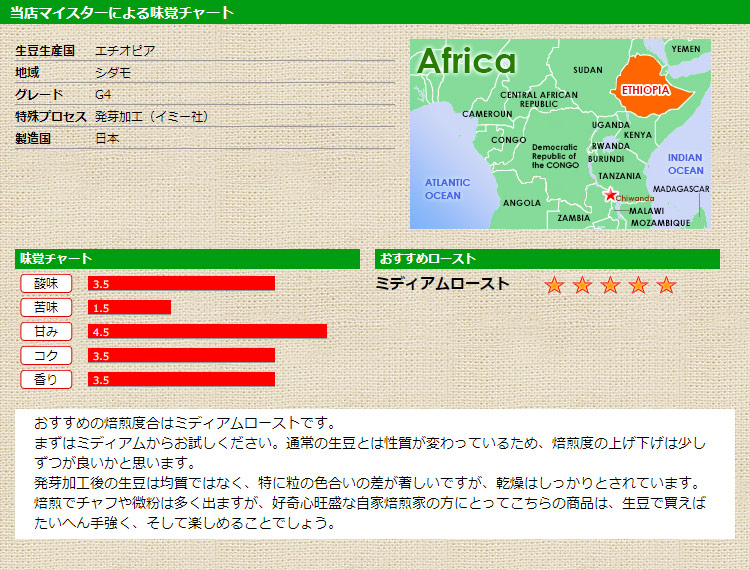Select the 苦味 taste label
The width and height of the screenshot is (750, 570).
[x=46, y=307]
